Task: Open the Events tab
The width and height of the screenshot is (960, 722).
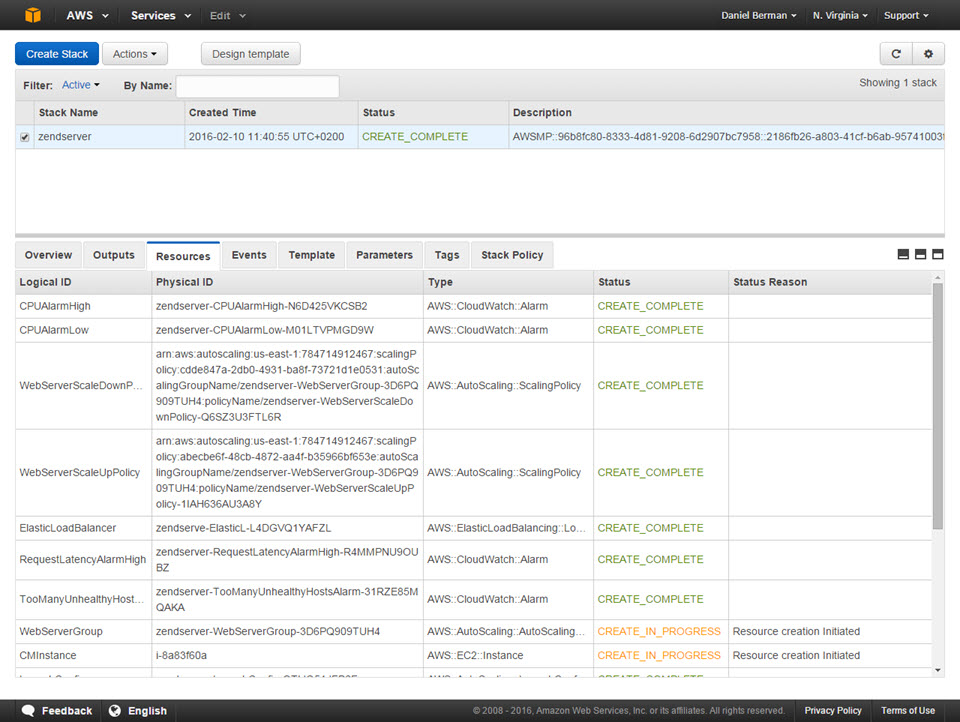Action: point(249,255)
